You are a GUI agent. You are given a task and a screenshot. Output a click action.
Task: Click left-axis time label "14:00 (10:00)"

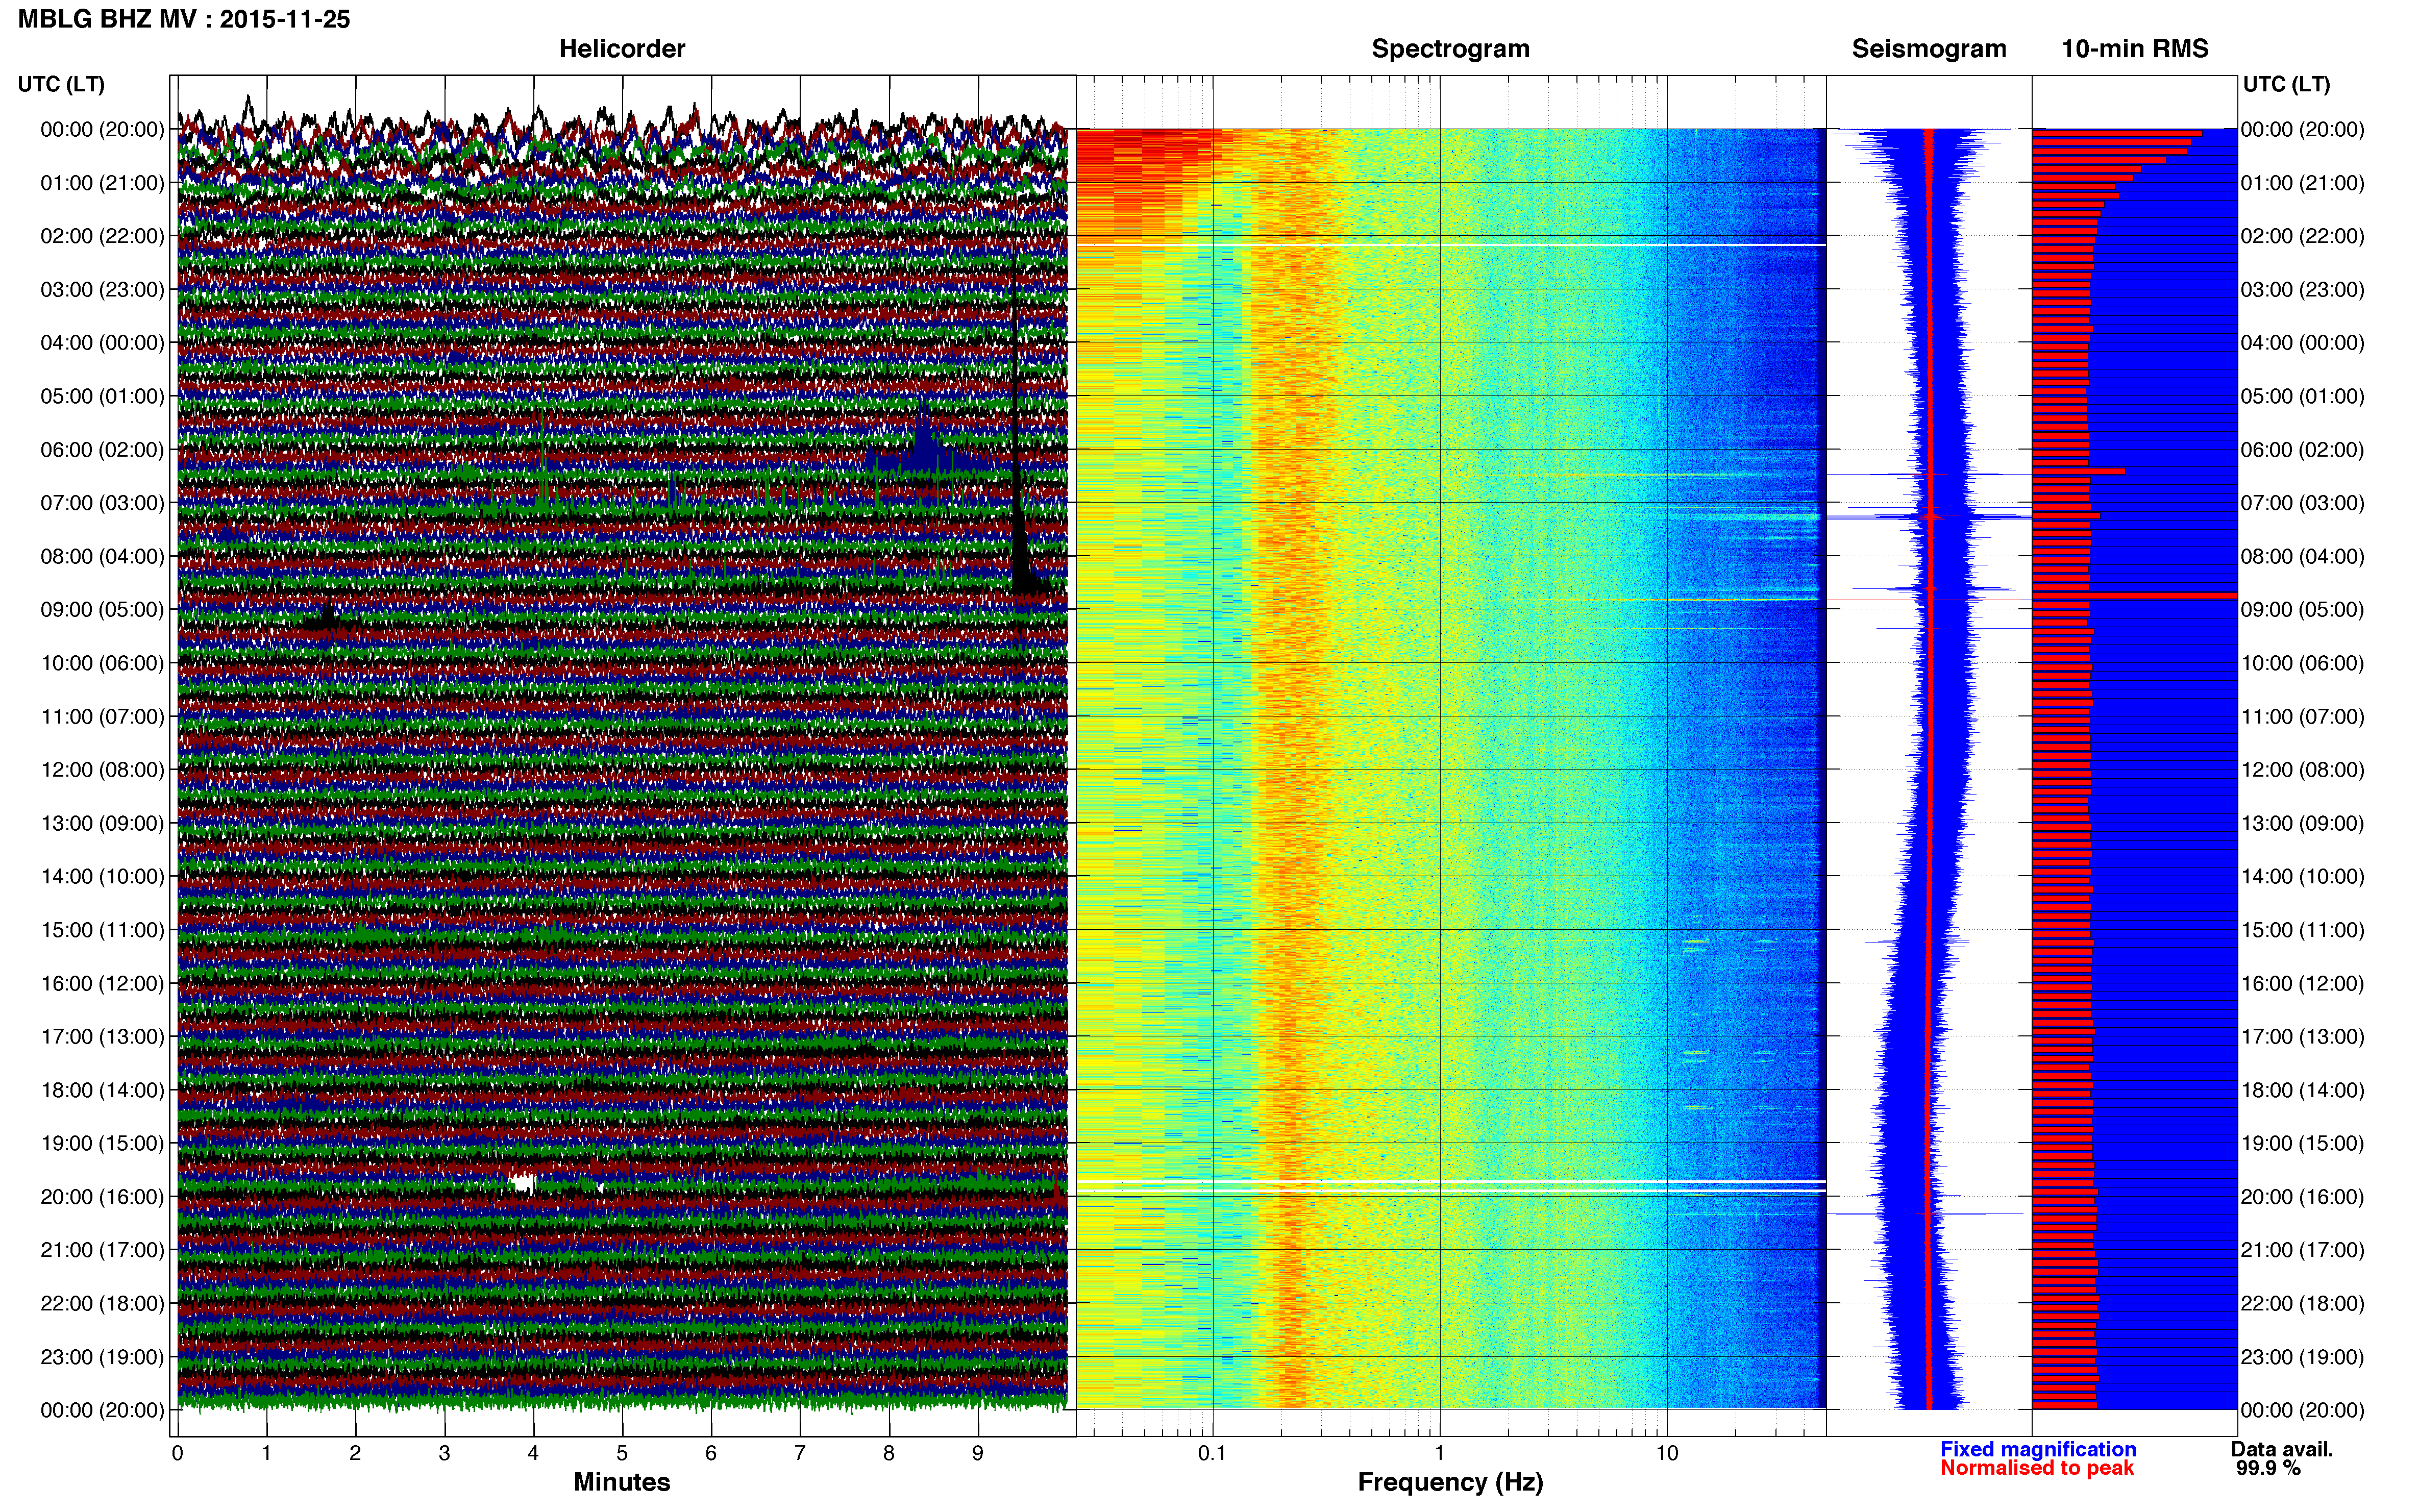[x=102, y=877]
